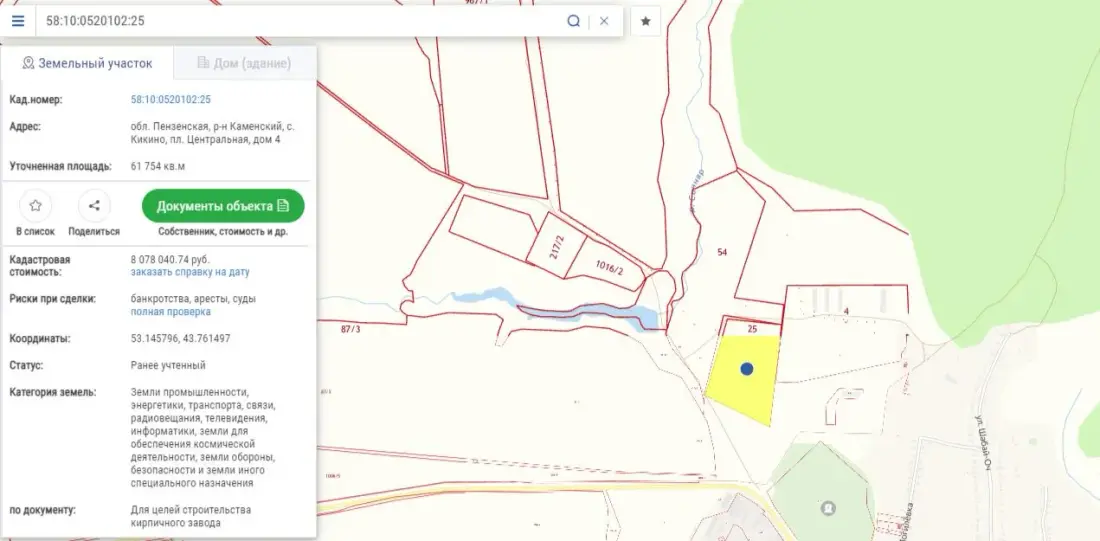The height and width of the screenshot is (541, 1100).
Task: Open Документы объекта green button
Action: tap(223, 206)
